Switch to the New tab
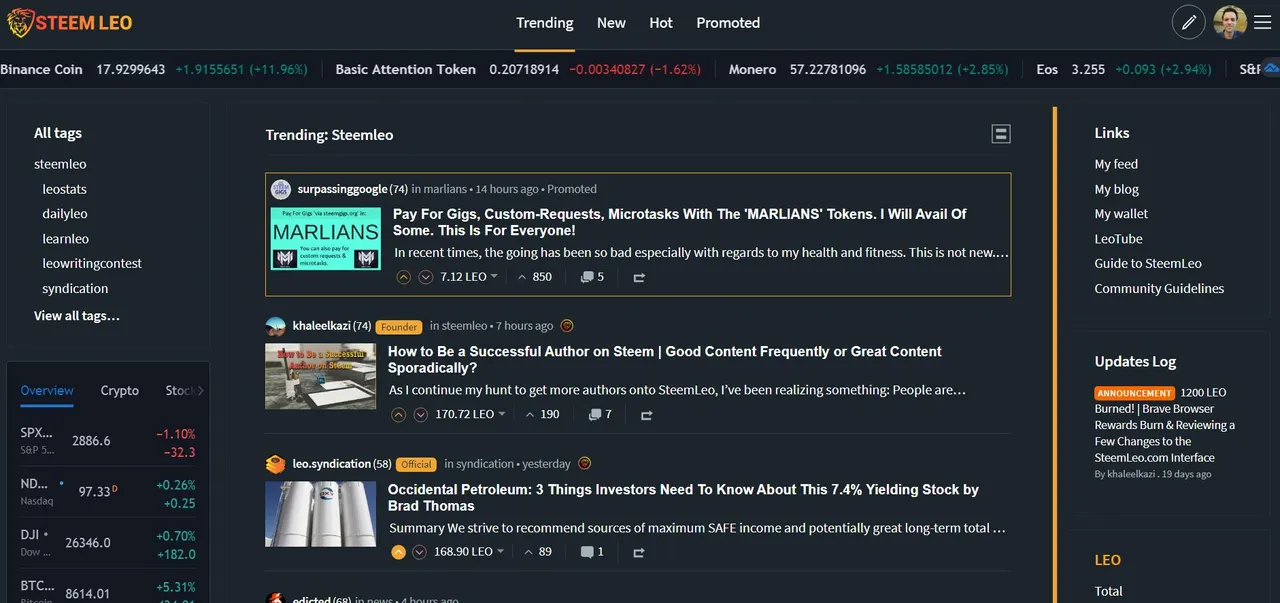The width and height of the screenshot is (1280, 603). click(x=611, y=23)
